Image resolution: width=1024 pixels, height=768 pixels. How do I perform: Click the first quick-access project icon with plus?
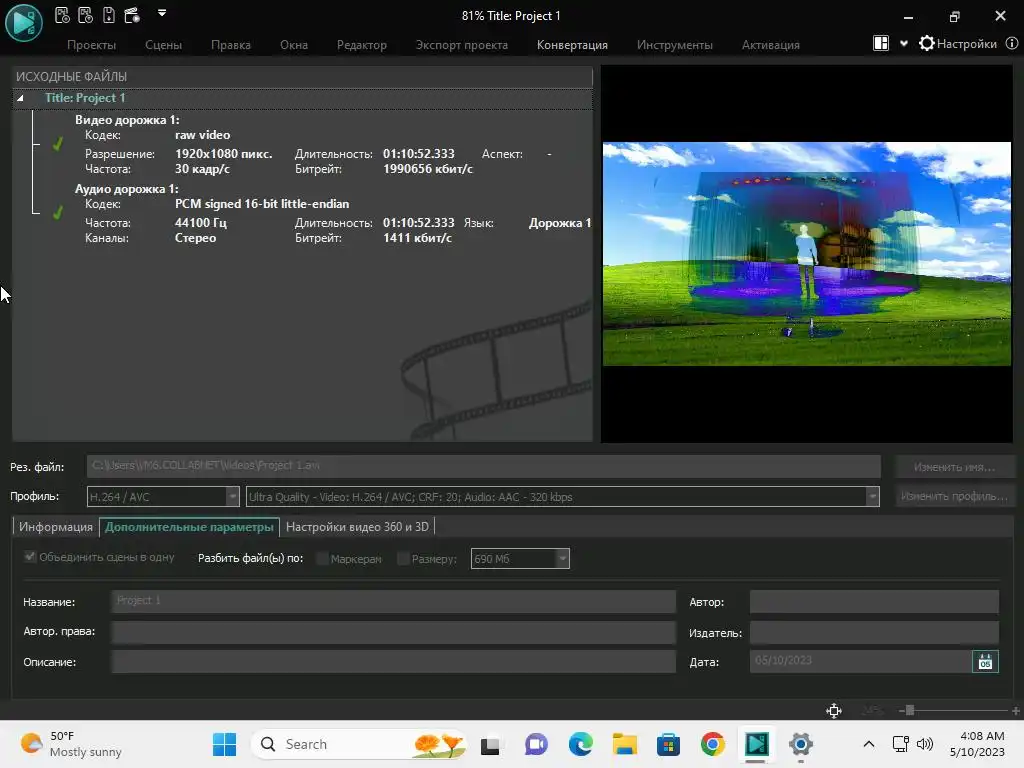(62, 14)
